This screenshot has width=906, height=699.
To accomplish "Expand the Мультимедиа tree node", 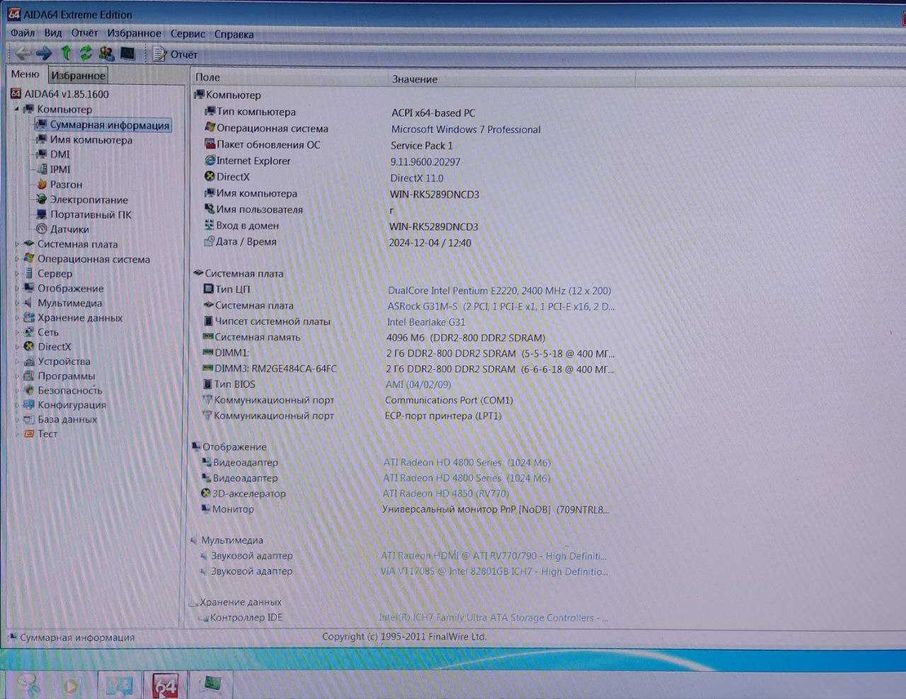I will [17, 303].
